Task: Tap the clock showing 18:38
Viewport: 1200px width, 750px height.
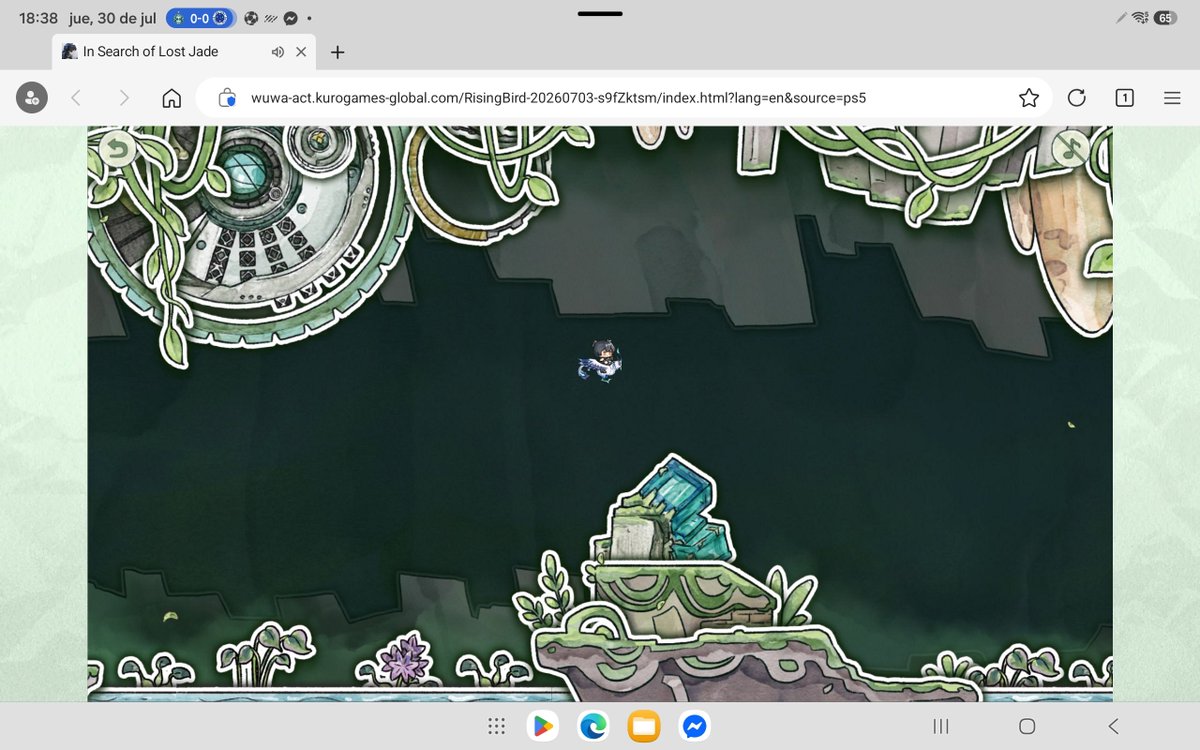Action: (38, 18)
